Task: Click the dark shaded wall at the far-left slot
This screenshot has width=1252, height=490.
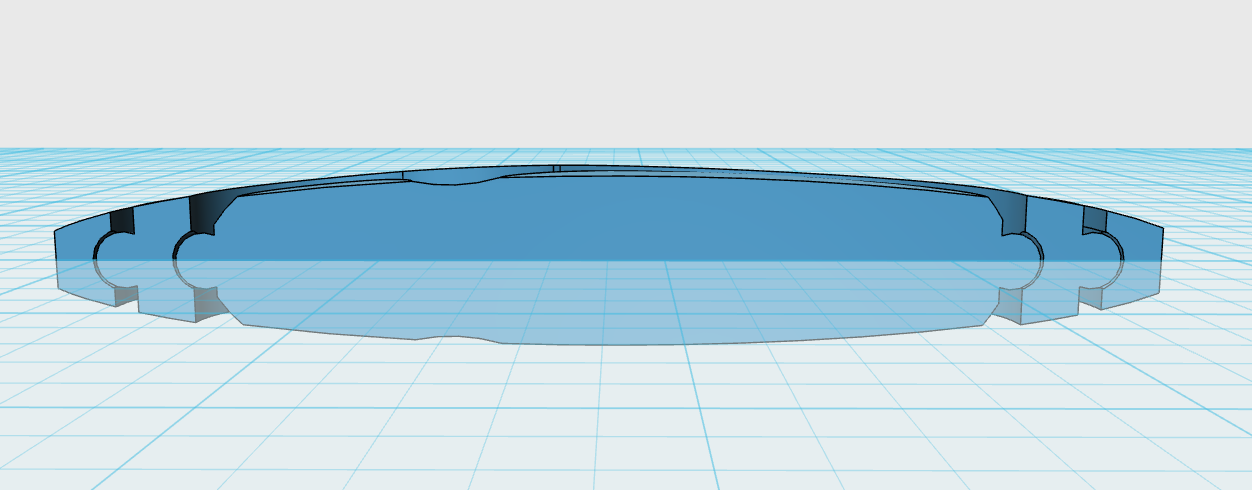Action: click(121, 221)
